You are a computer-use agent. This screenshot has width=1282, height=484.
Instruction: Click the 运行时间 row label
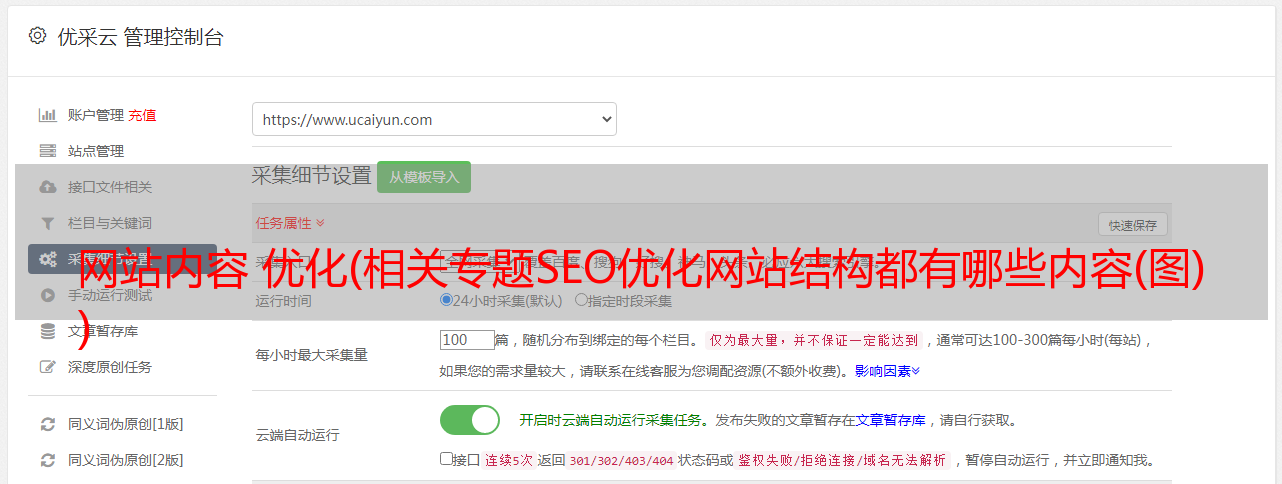284,300
